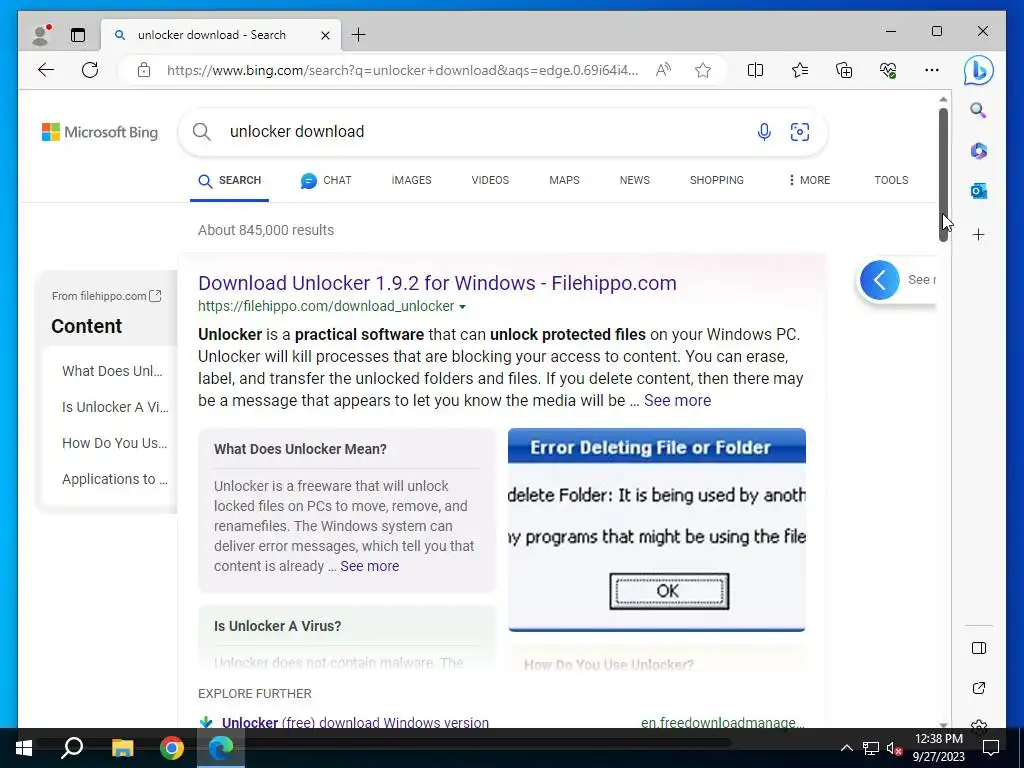This screenshot has height=768, width=1024.
Task: Switch to the NEWS tab
Action: tap(634, 180)
